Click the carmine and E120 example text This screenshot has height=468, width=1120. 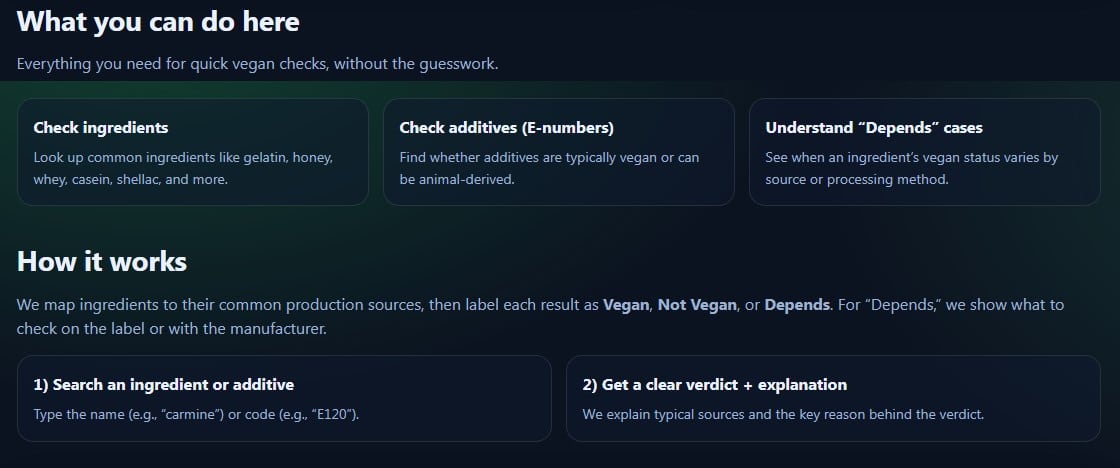tap(196, 413)
